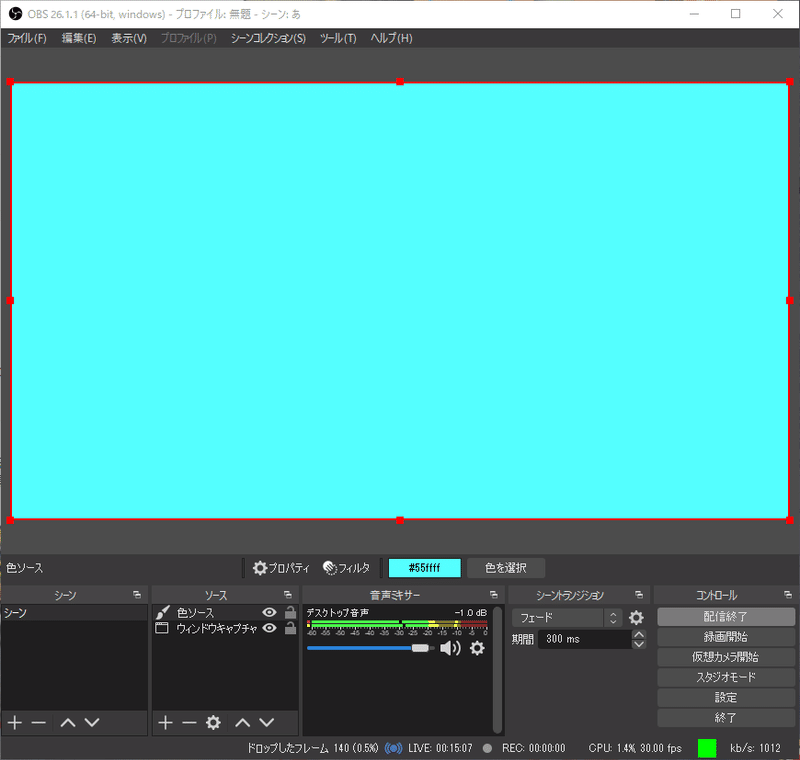
Task: Click the kb/s: 1012 status text
Action: coord(755,748)
